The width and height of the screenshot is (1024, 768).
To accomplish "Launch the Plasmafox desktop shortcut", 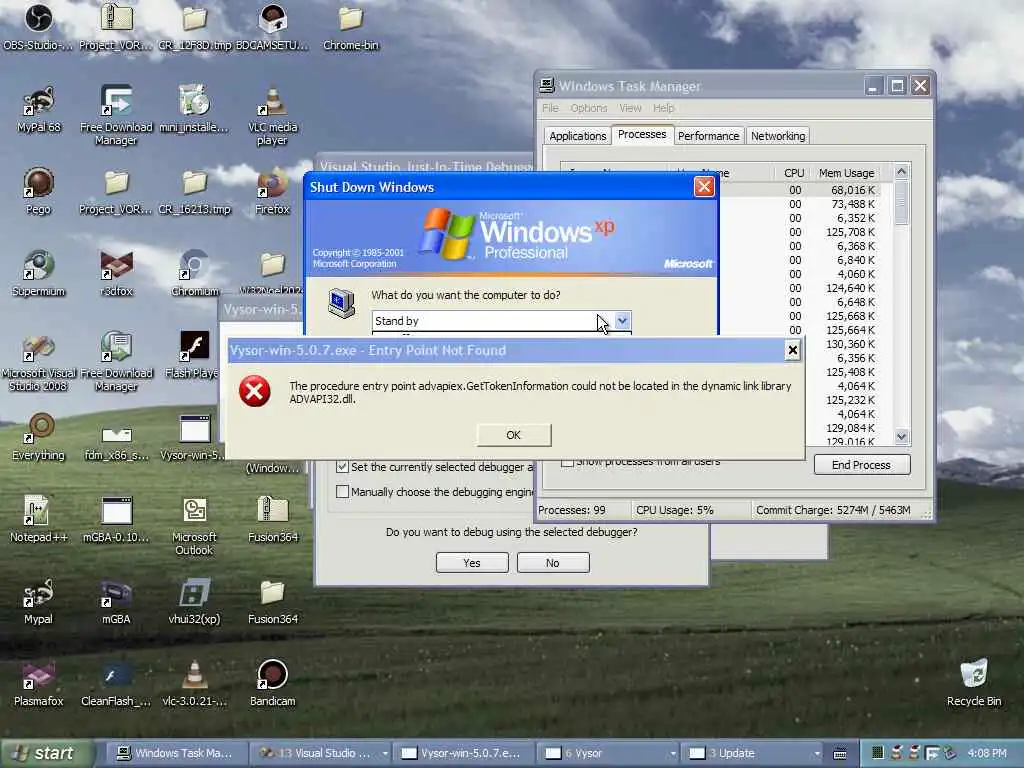I will tap(39, 683).
